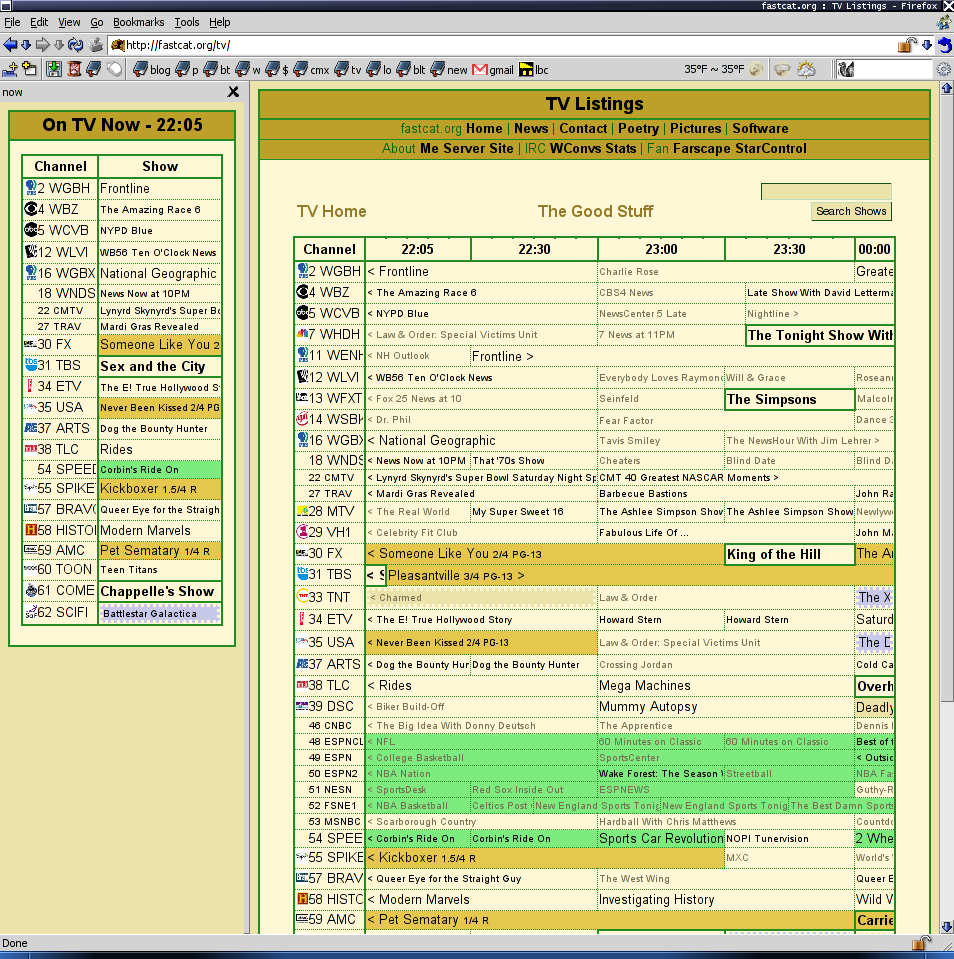
Task: Open the 'lbc' bookmark
Action: pyautogui.click(x=533, y=70)
